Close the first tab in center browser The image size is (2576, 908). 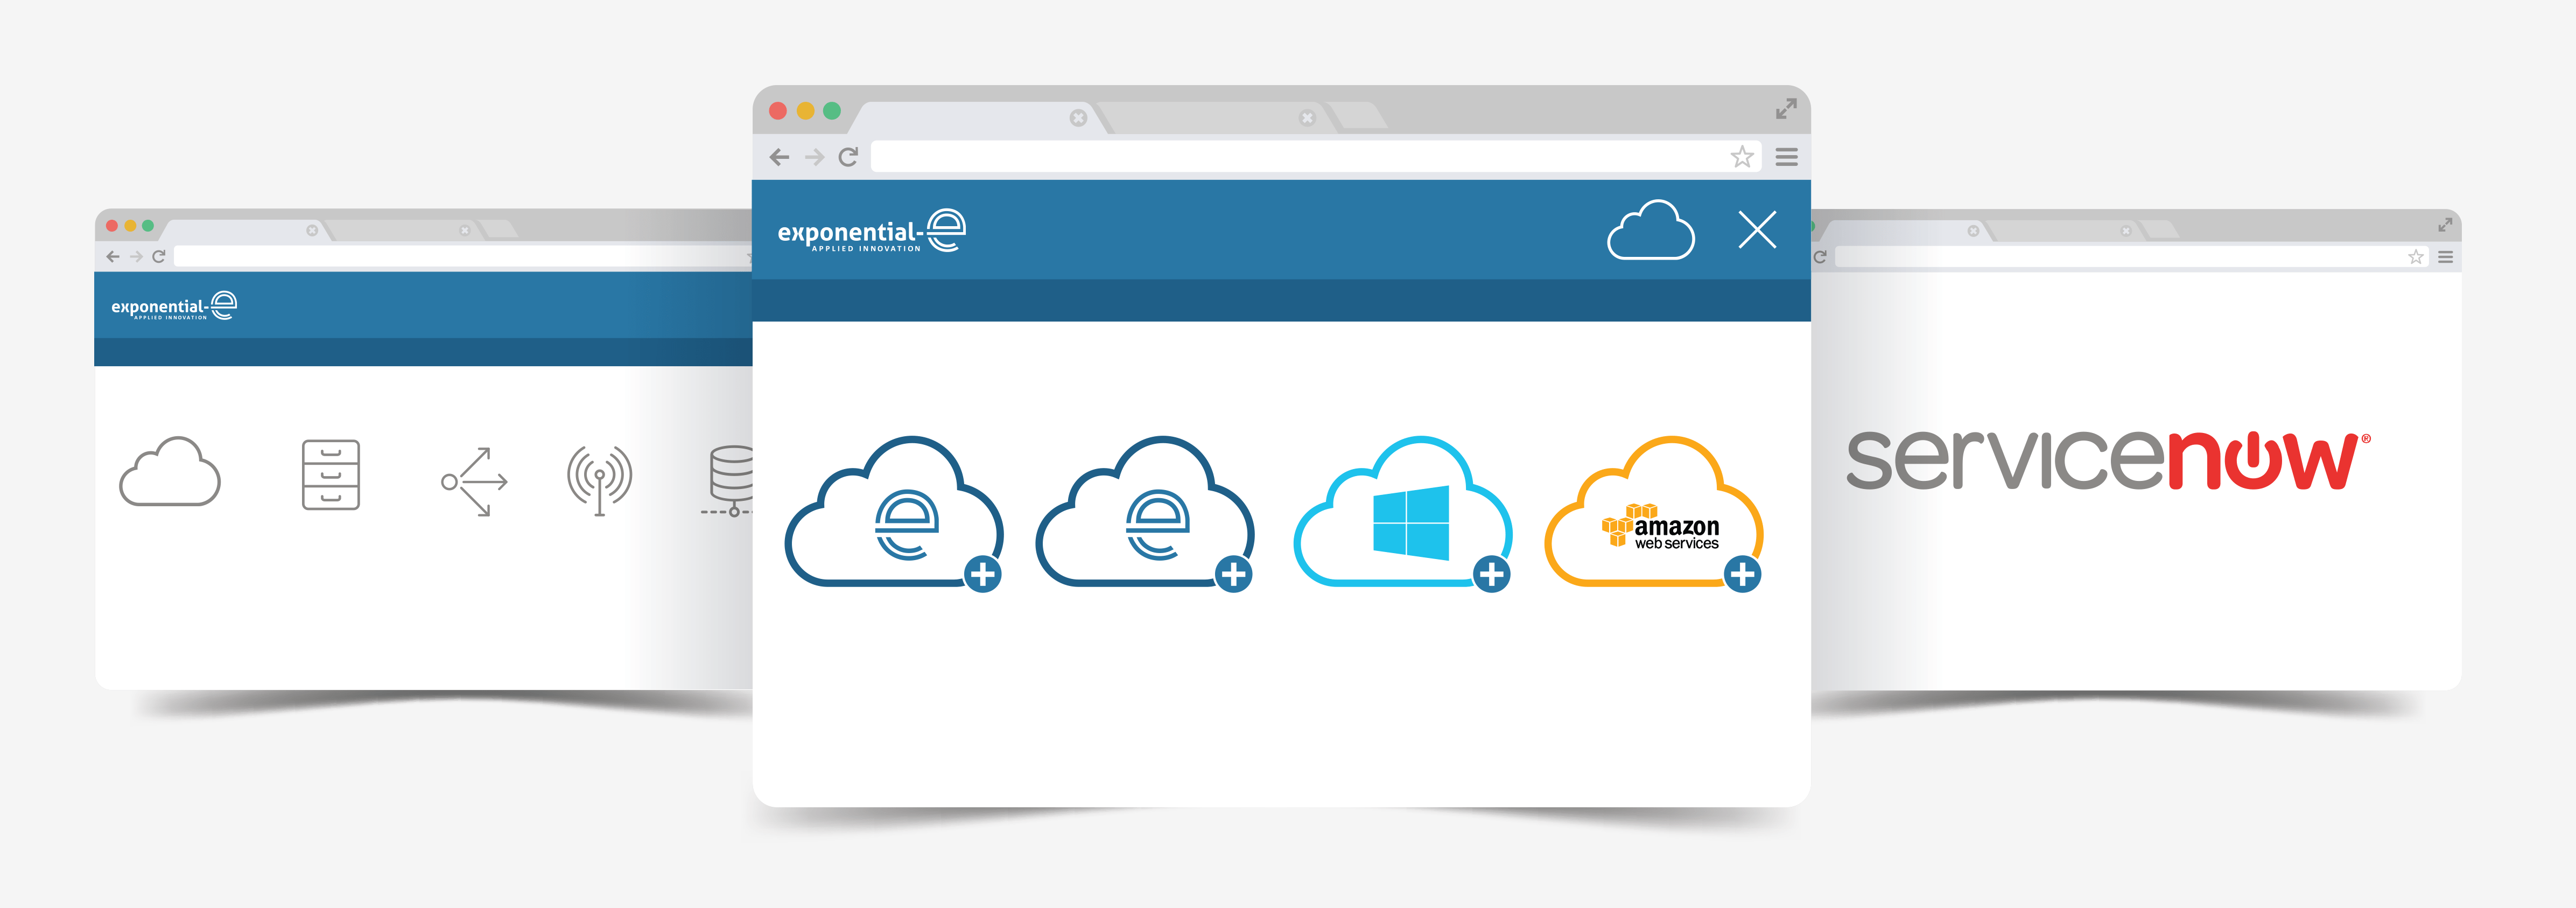click(1078, 118)
